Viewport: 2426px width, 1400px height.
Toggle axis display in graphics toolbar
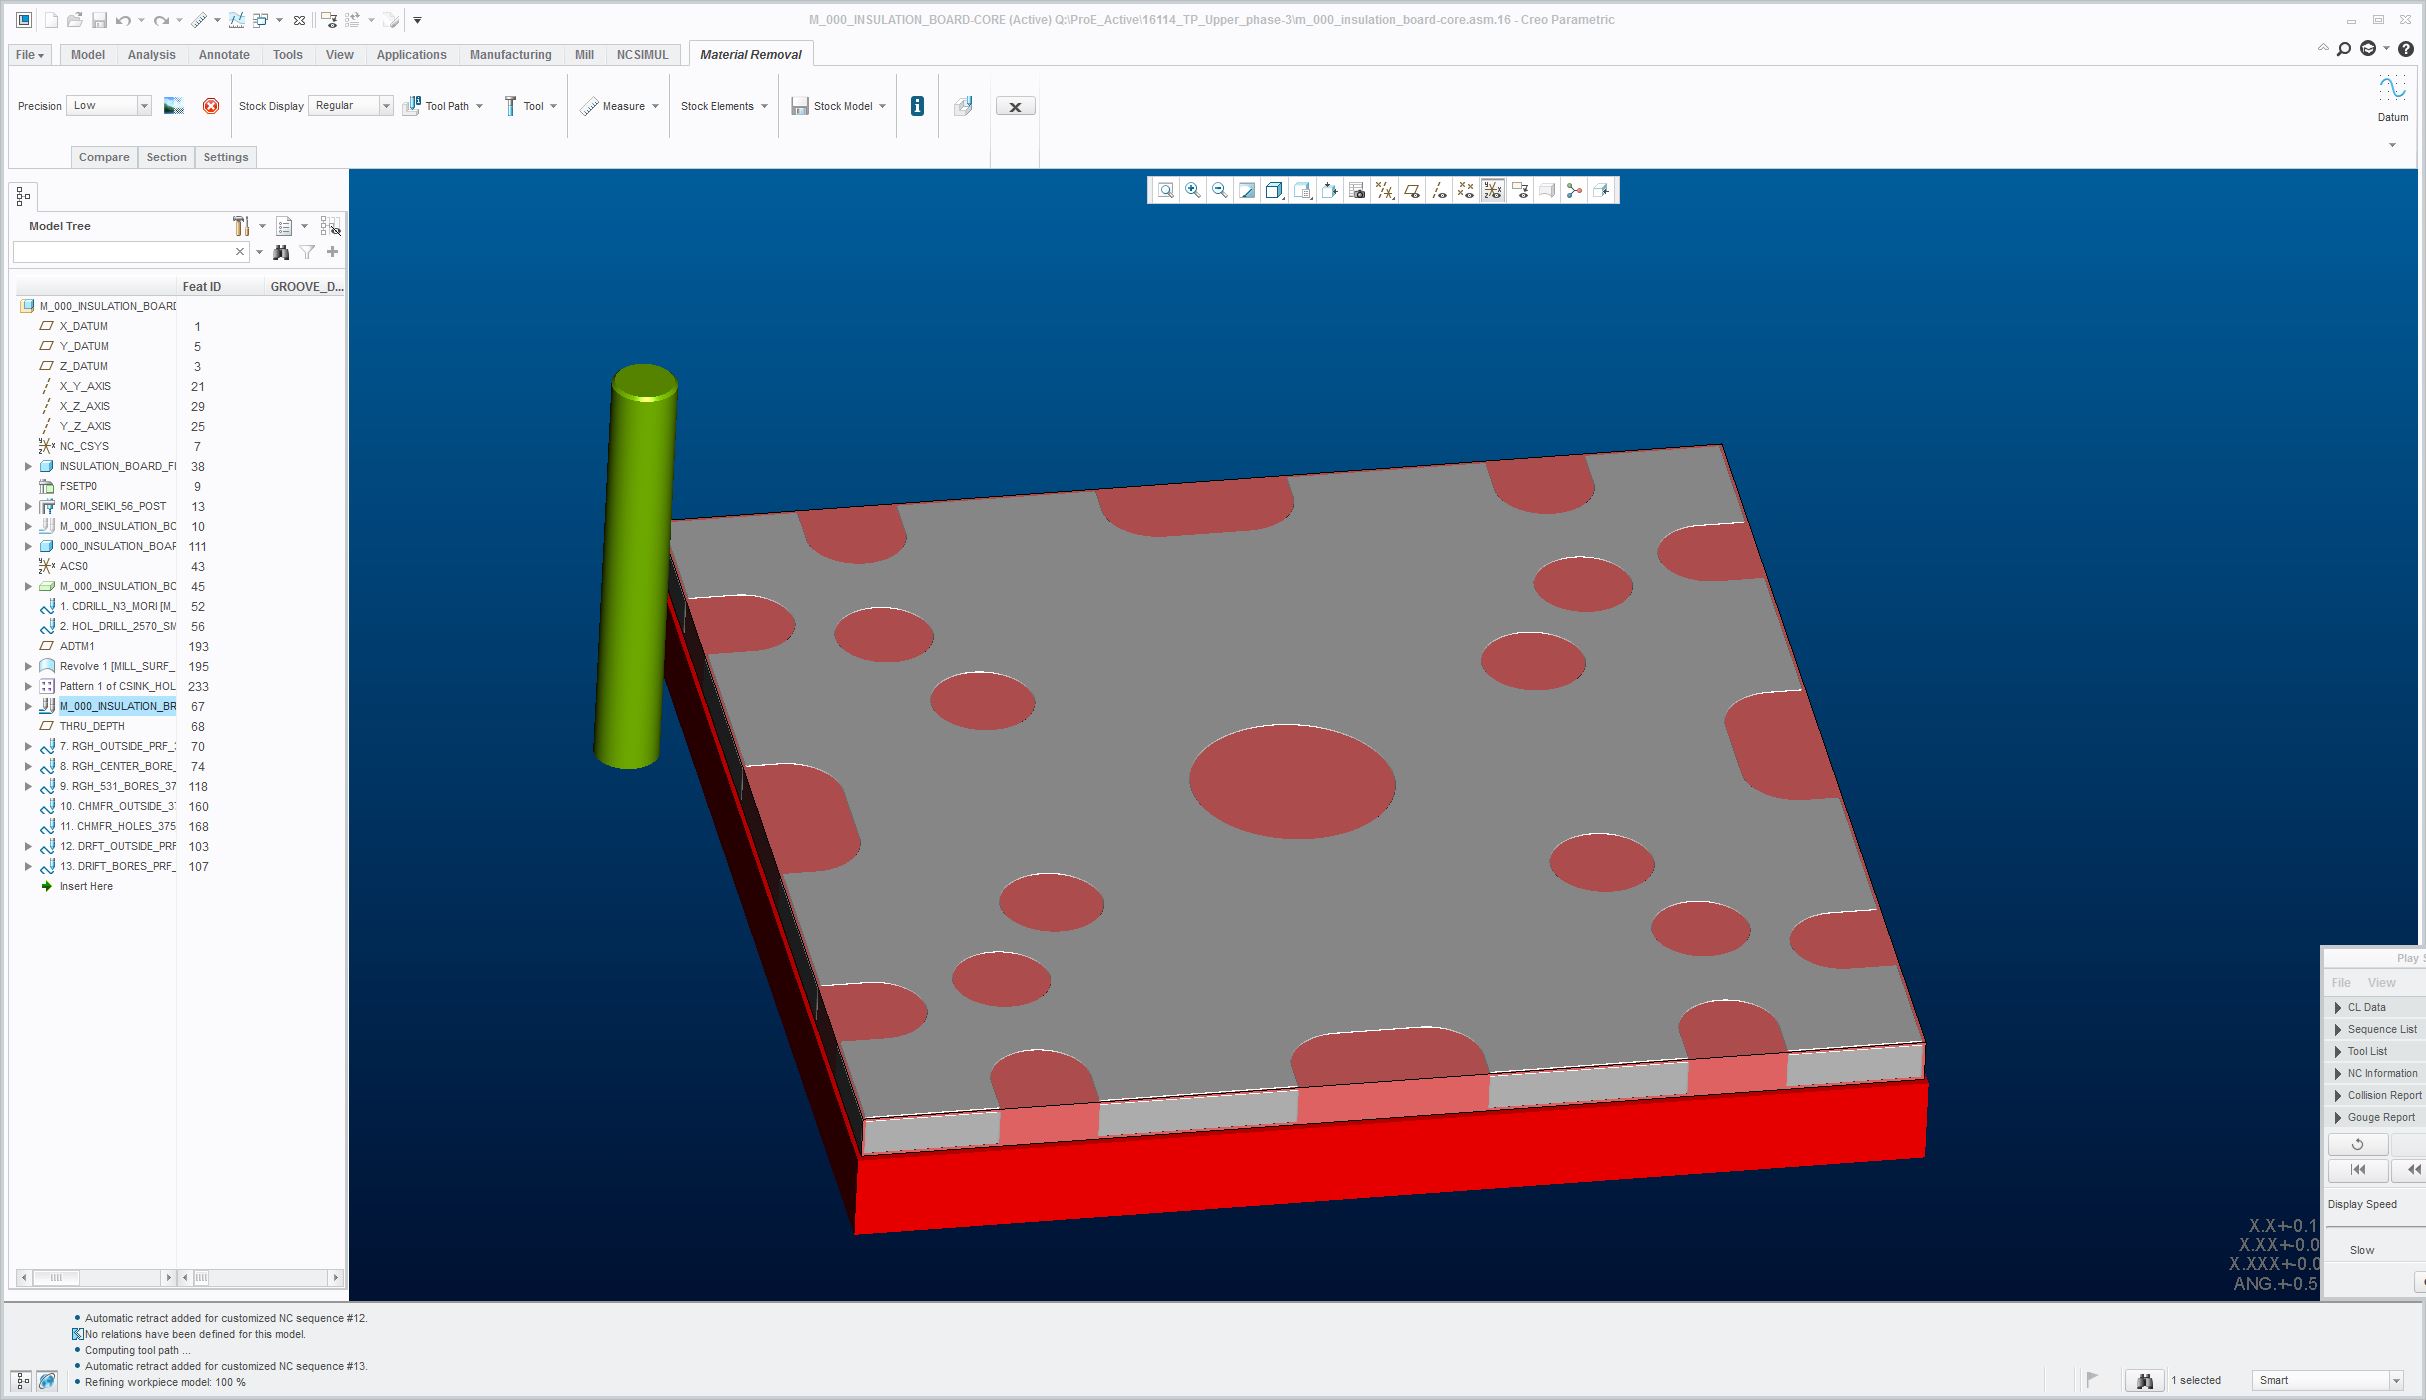point(1439,190)
